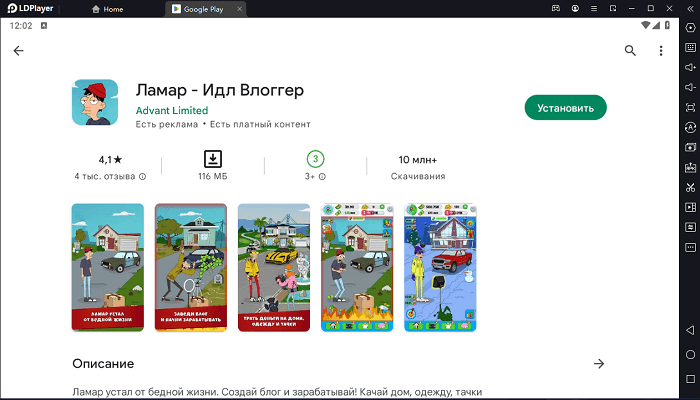This screenshot has height=400, width=700.
Task: Open reviews info icon next to 4 тыс. отзыва
Action: pyautogui.click(x=142, y=177)
